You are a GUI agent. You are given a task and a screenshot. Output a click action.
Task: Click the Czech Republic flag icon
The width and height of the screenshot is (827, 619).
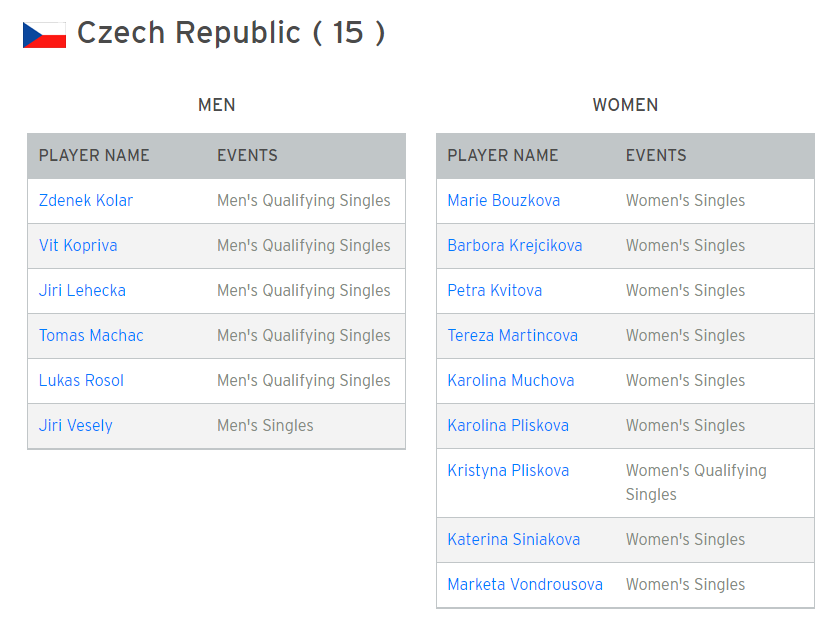click(44, 35)
